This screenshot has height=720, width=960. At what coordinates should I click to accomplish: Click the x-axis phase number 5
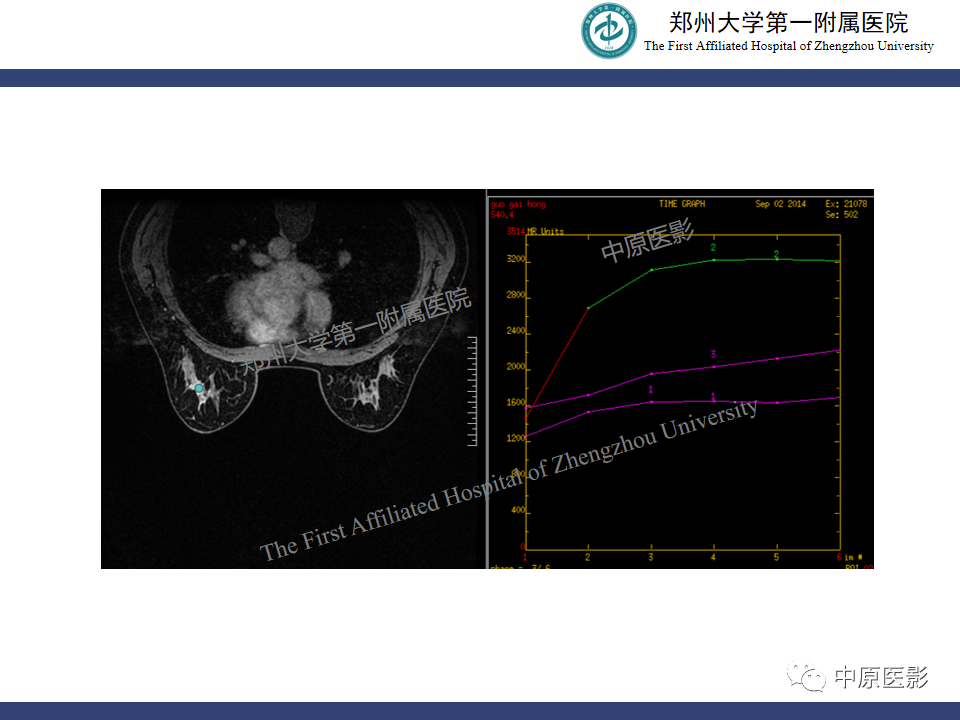[776, 557]
